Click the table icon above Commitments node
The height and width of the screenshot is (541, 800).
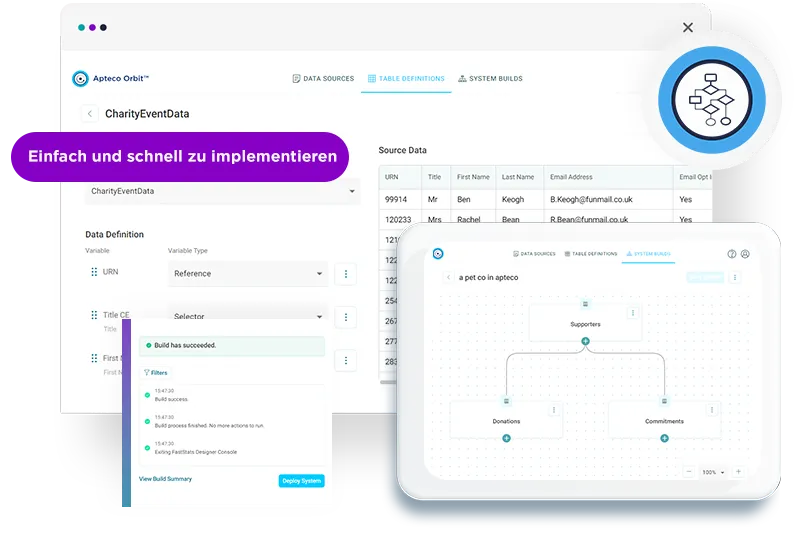(664, 401)
